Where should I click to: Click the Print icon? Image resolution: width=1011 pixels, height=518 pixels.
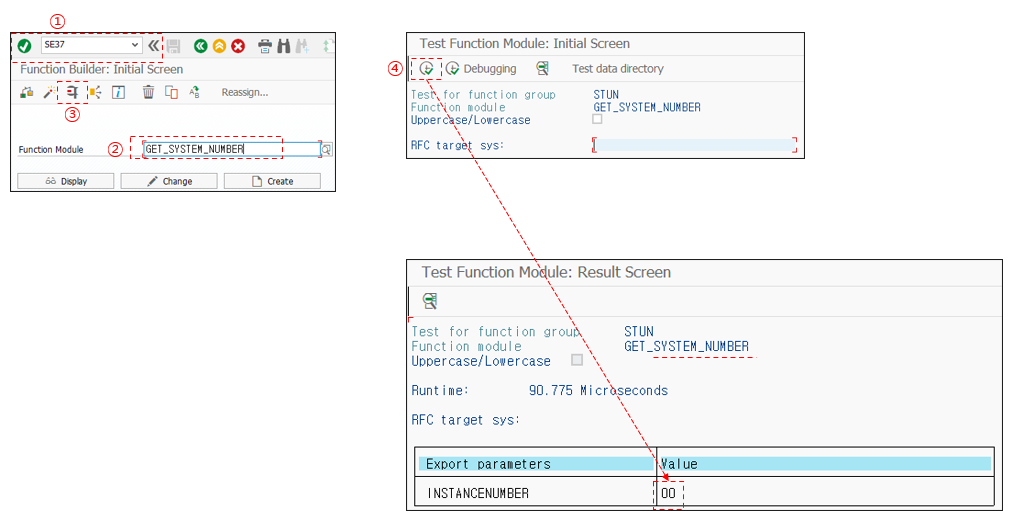(x=264, y=46)
